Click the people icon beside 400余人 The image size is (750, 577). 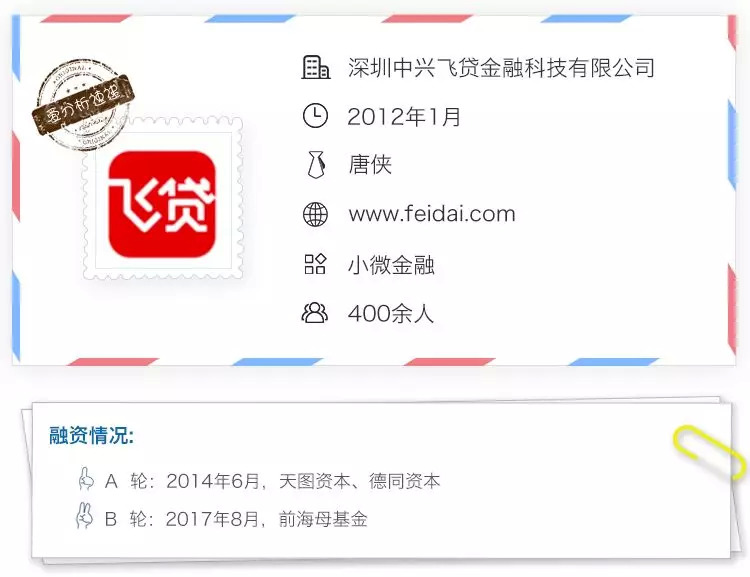[315, 313]
